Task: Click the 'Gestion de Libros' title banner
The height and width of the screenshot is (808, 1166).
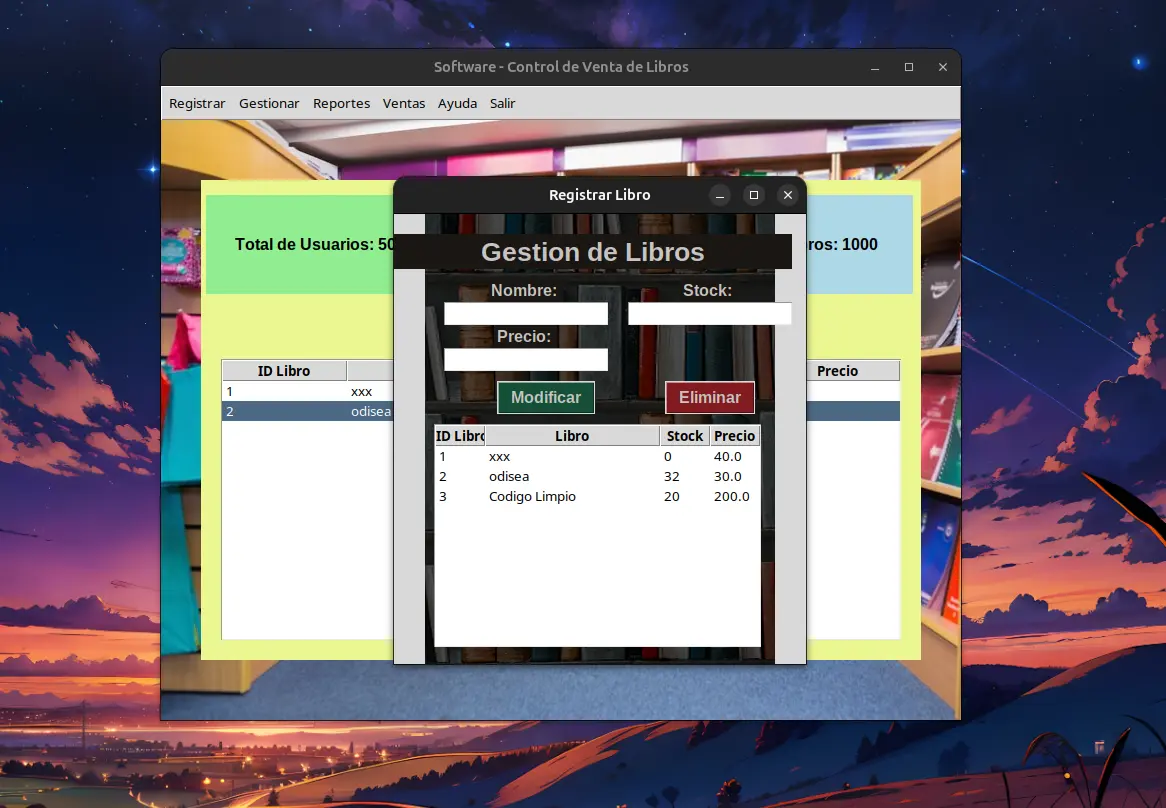Action: pyautogui.click(x=593, y=252)
